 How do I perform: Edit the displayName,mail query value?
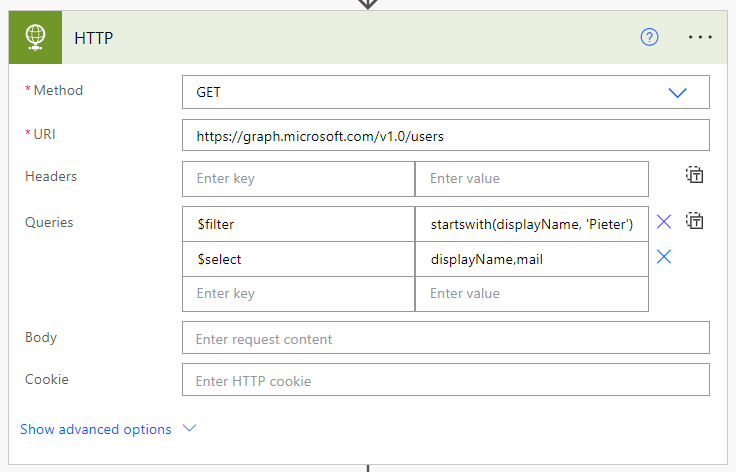click(x=532, y=259)
